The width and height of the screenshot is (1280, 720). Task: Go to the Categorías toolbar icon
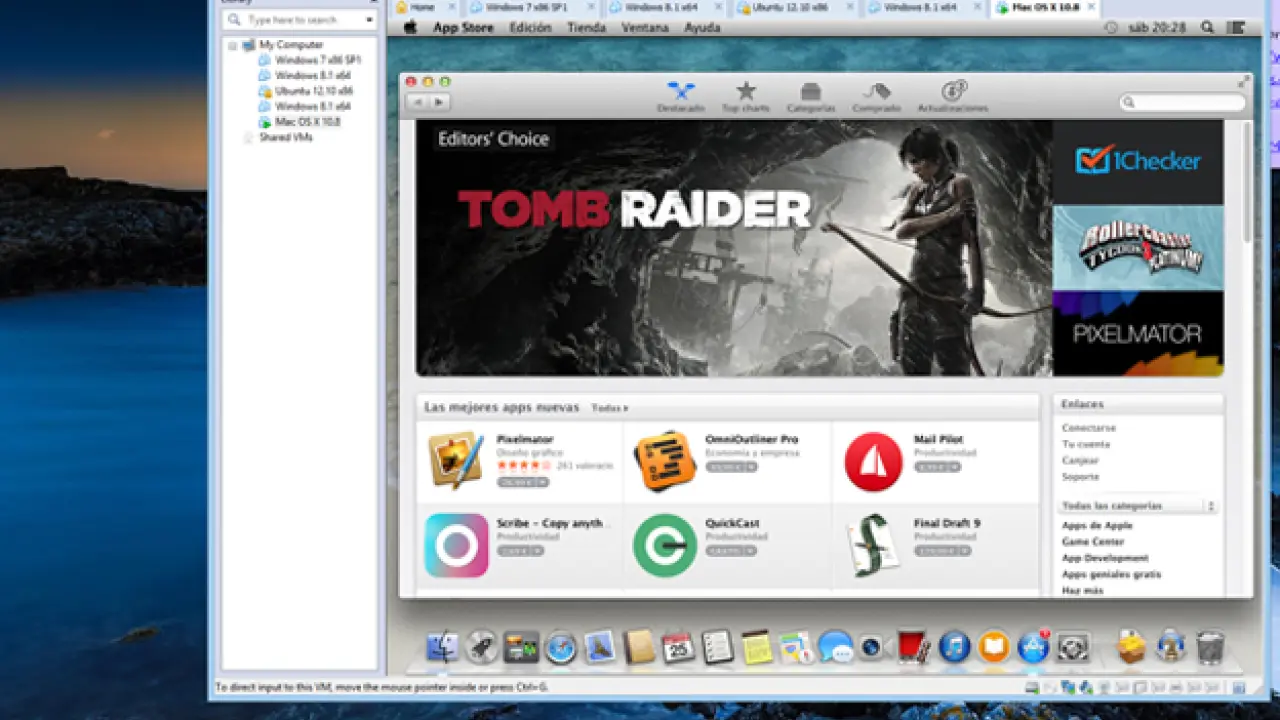810,96
